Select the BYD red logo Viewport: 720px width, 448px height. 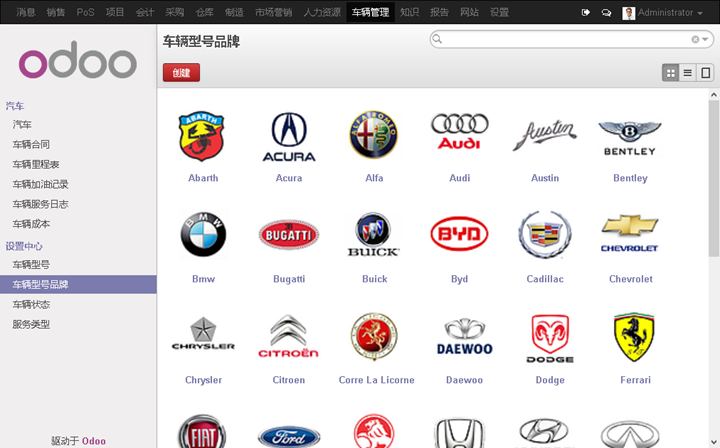[x=459, y=234]
